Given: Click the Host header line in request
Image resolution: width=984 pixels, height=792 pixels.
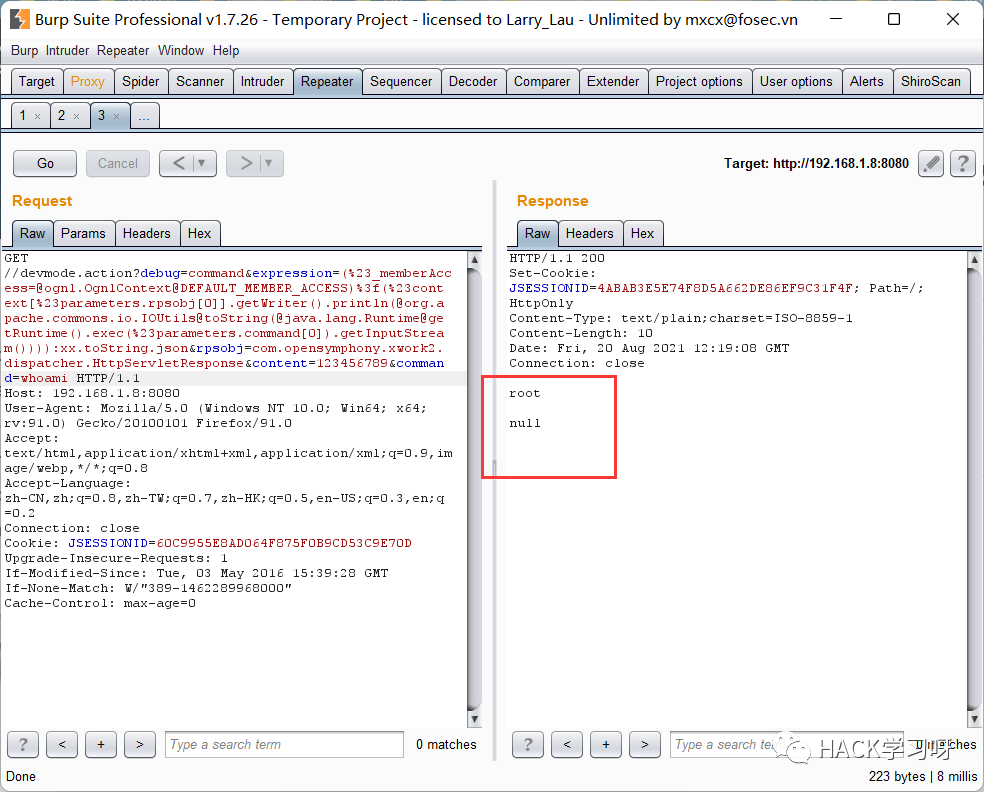Looking at the screenshot, I should coord(92,393).
